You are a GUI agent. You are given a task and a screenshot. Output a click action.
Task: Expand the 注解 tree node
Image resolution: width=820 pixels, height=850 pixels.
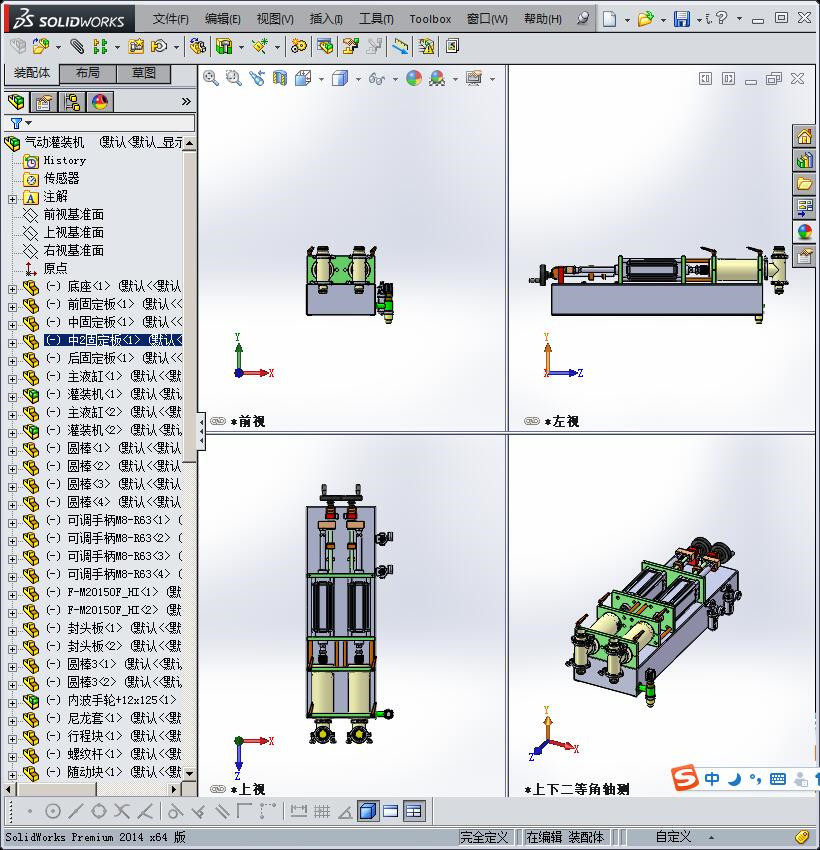coord(12,199)
